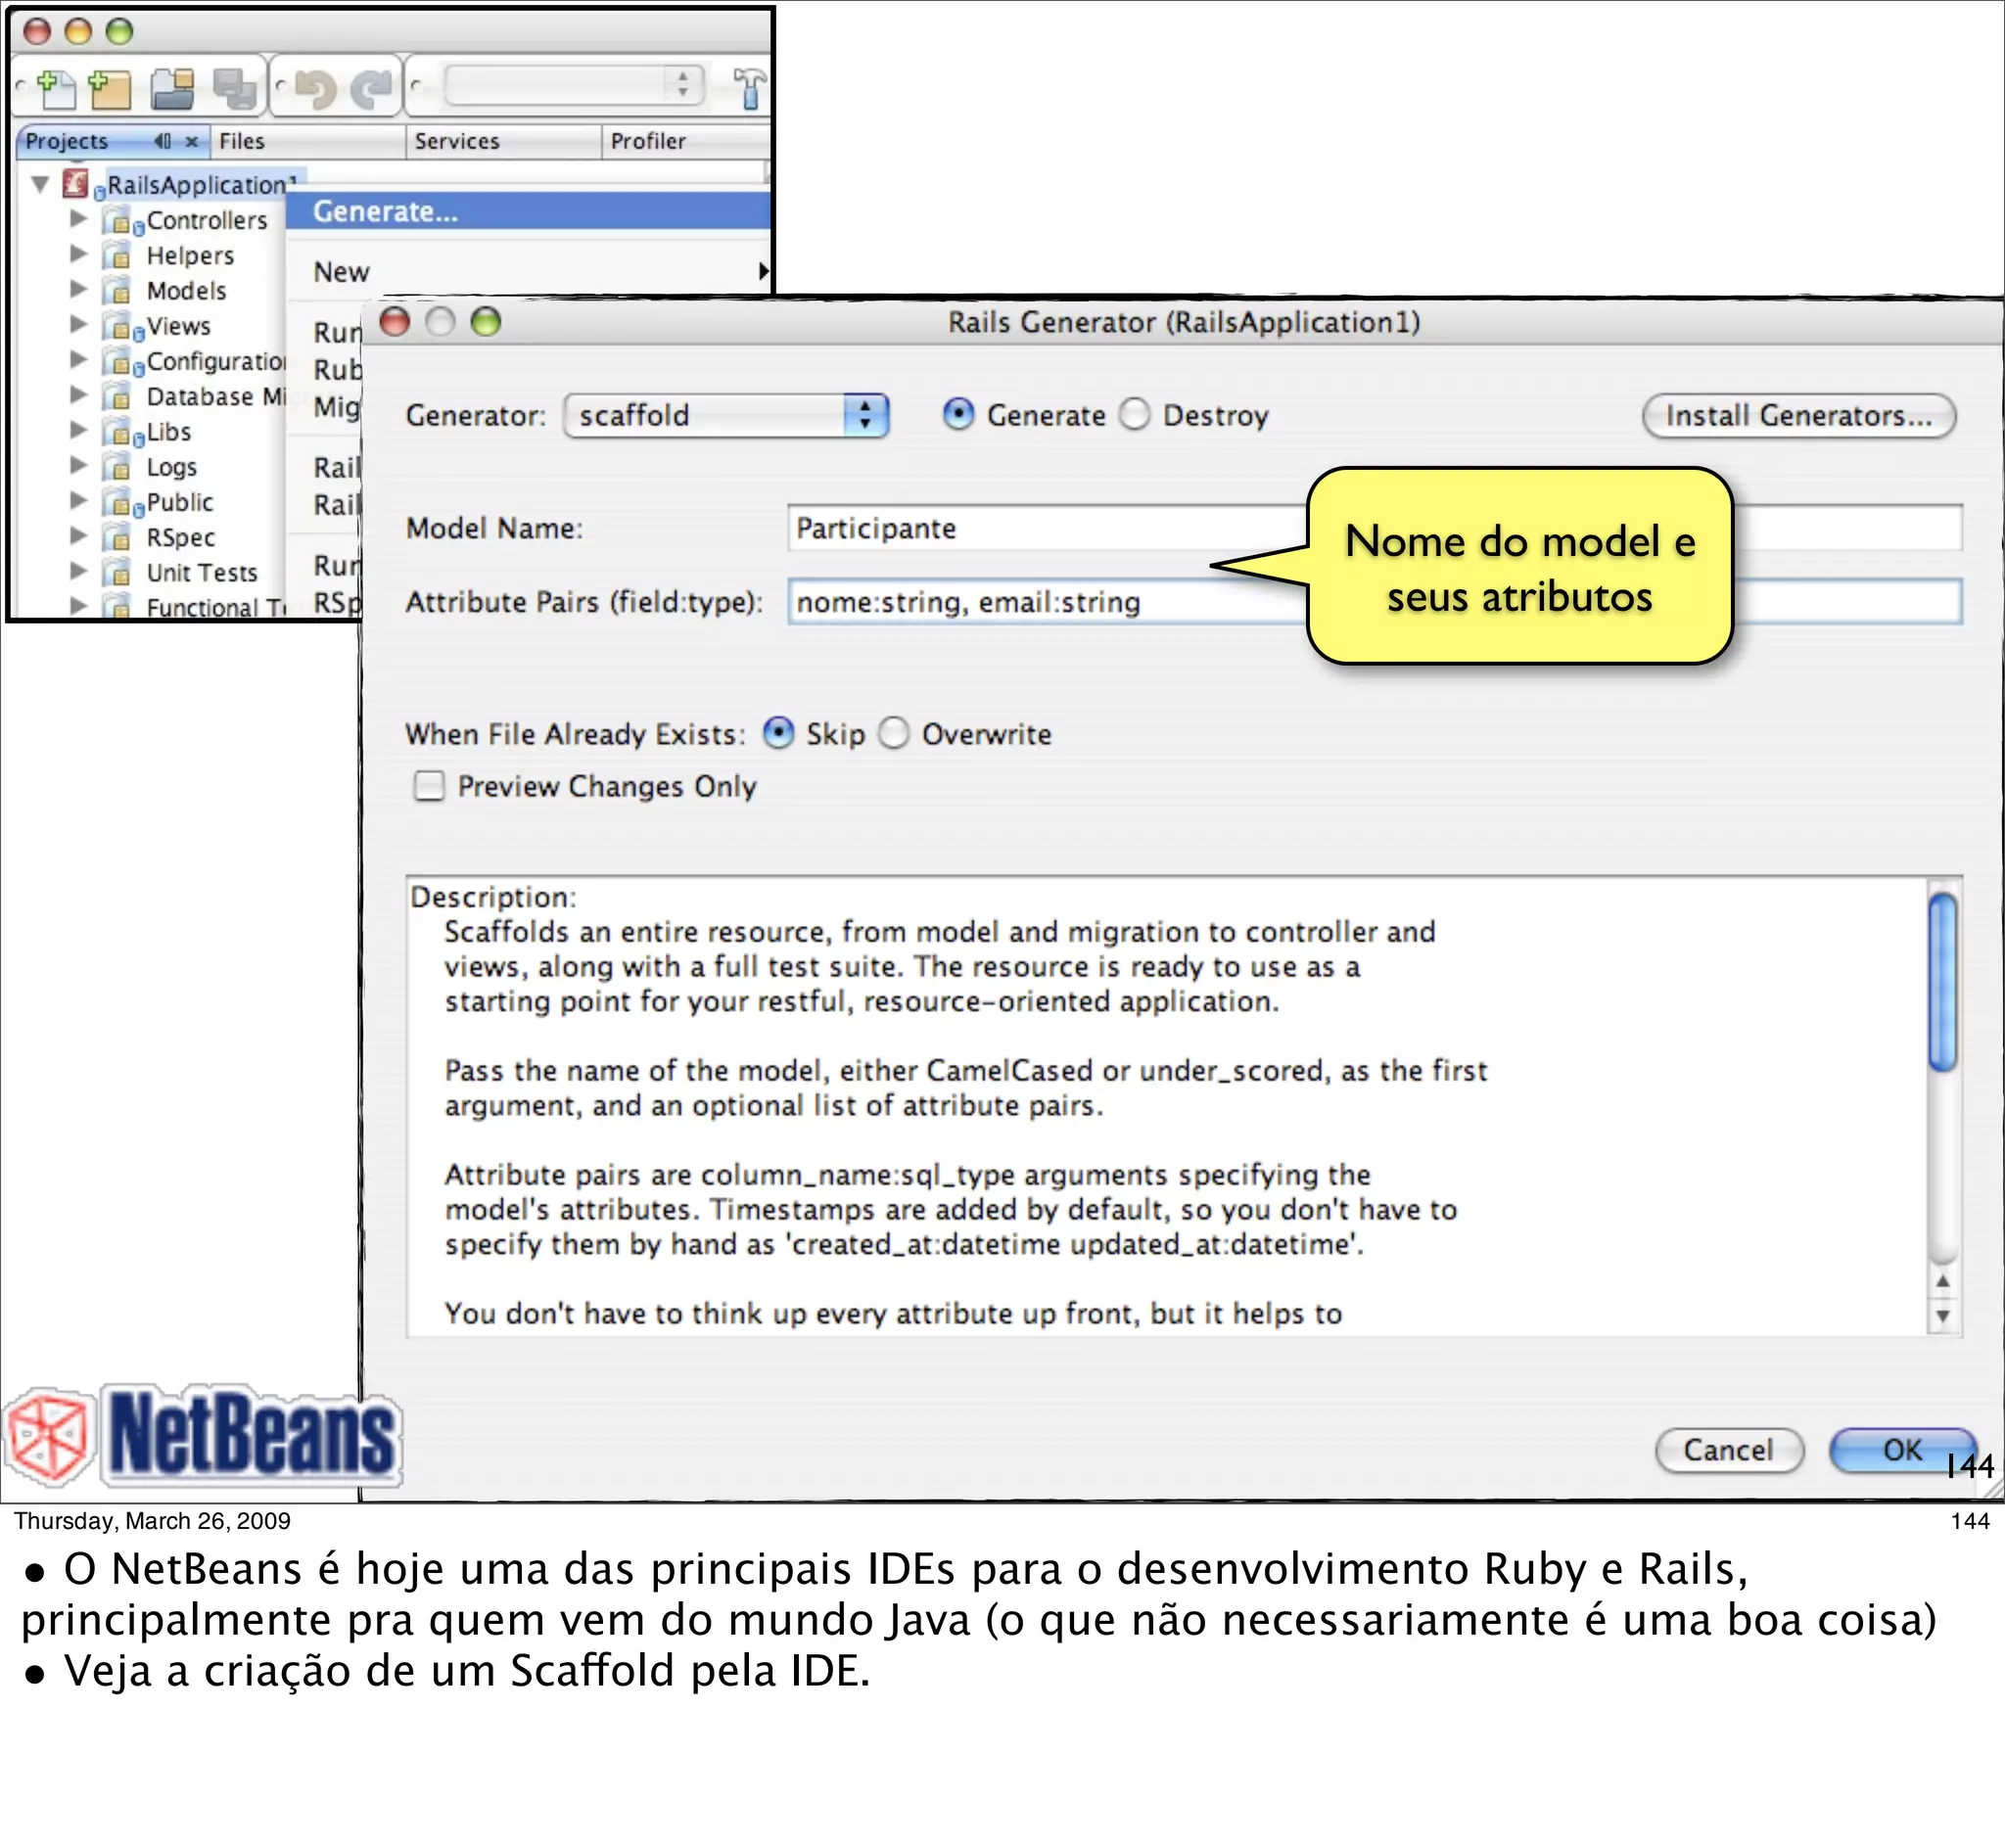Click the Redo arrow icon

click(x=371, y=89)
